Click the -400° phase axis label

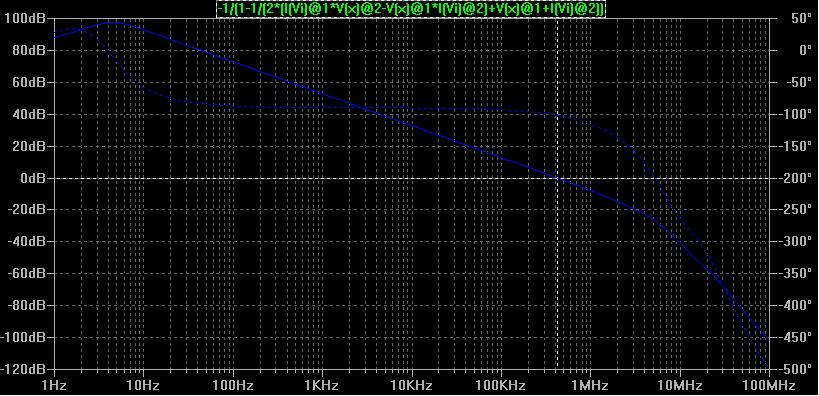tap(795, 305)
